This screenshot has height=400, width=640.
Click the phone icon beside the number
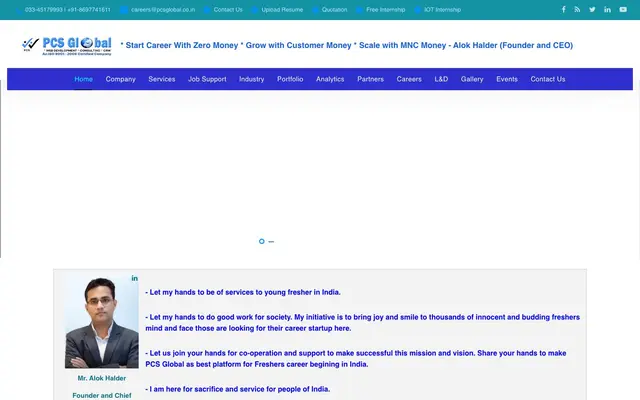point(19,10)
